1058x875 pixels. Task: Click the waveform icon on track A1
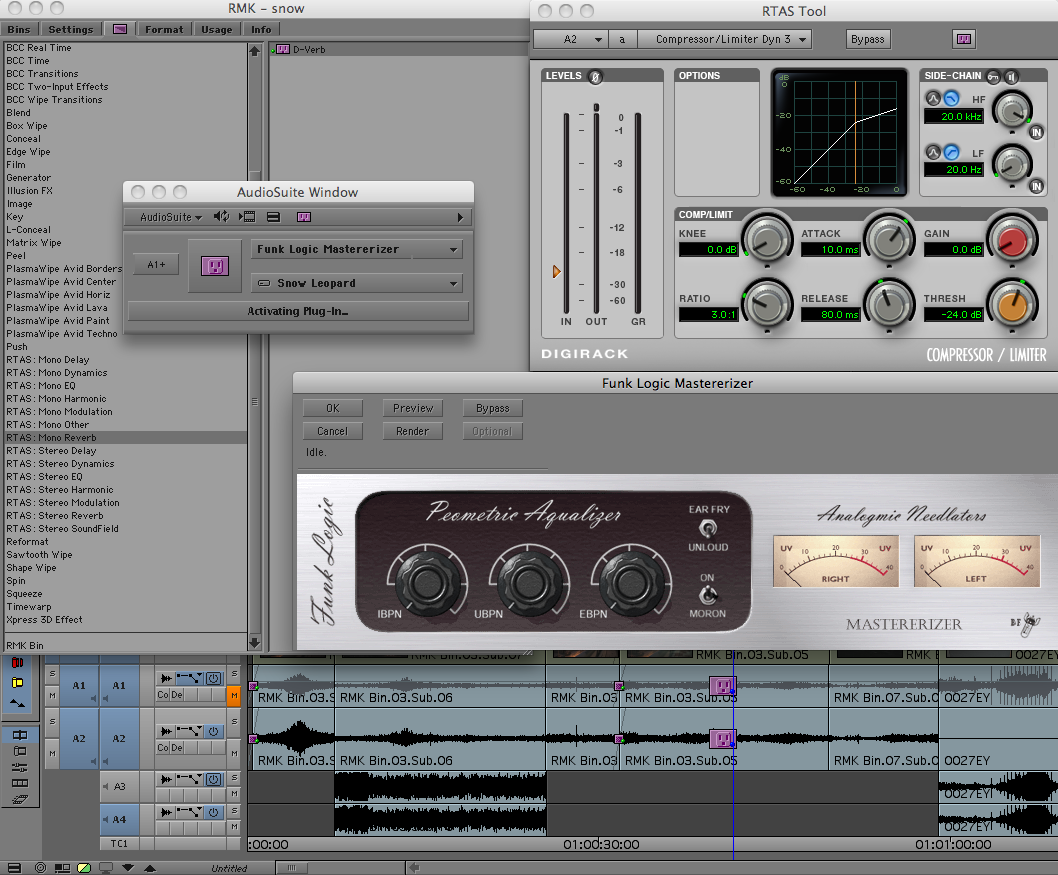pos(166,678)
